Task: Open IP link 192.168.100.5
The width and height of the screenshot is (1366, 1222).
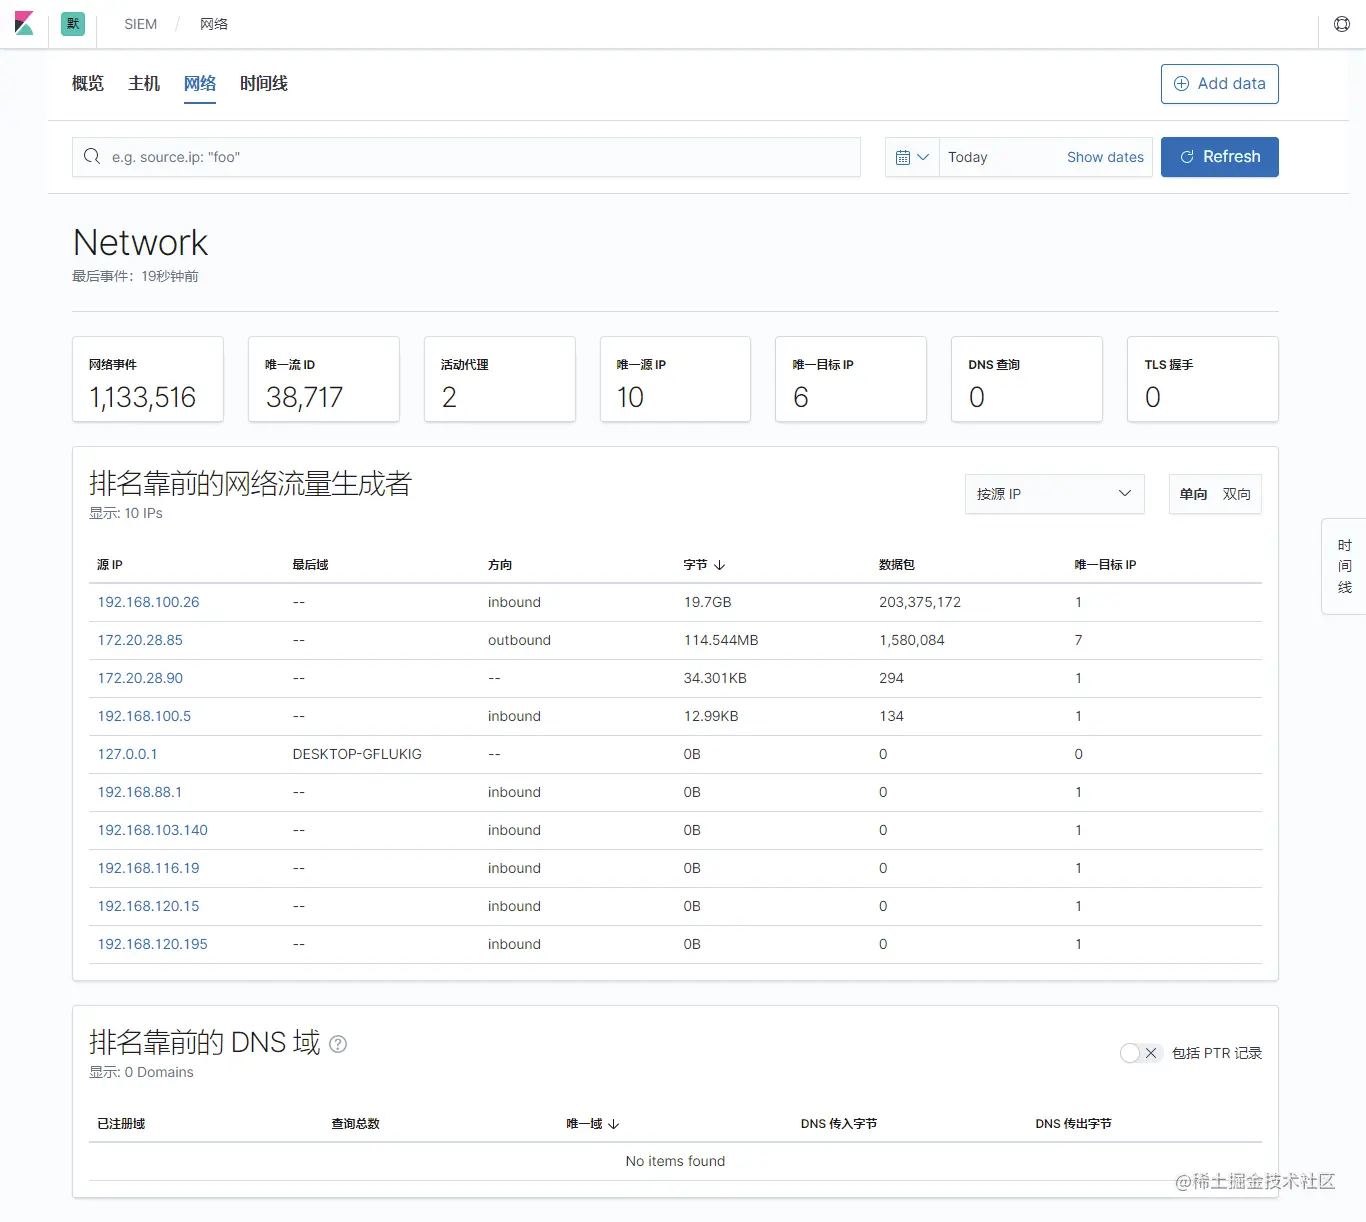Action: pyautogui.click(x=144, y=716)
